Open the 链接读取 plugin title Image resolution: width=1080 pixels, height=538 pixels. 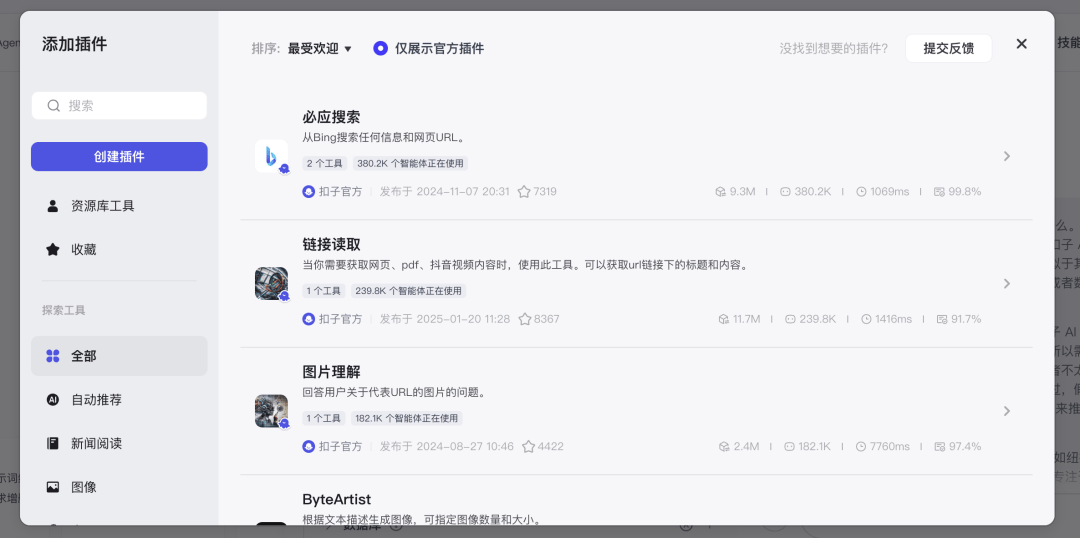click(x=331, y=245)
